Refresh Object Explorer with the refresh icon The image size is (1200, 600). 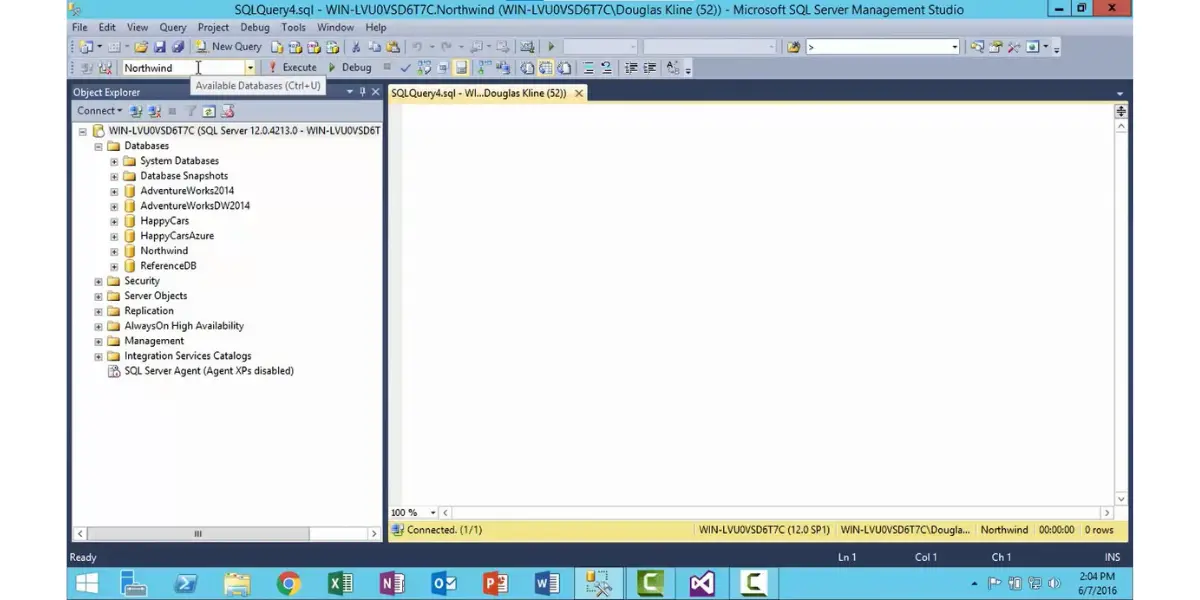(208, 111)
